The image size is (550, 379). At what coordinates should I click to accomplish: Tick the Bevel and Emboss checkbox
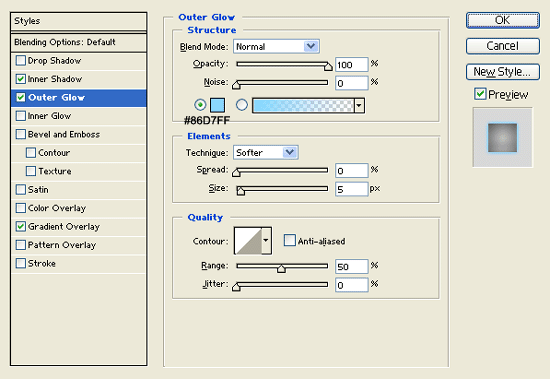tap(21, 134)
